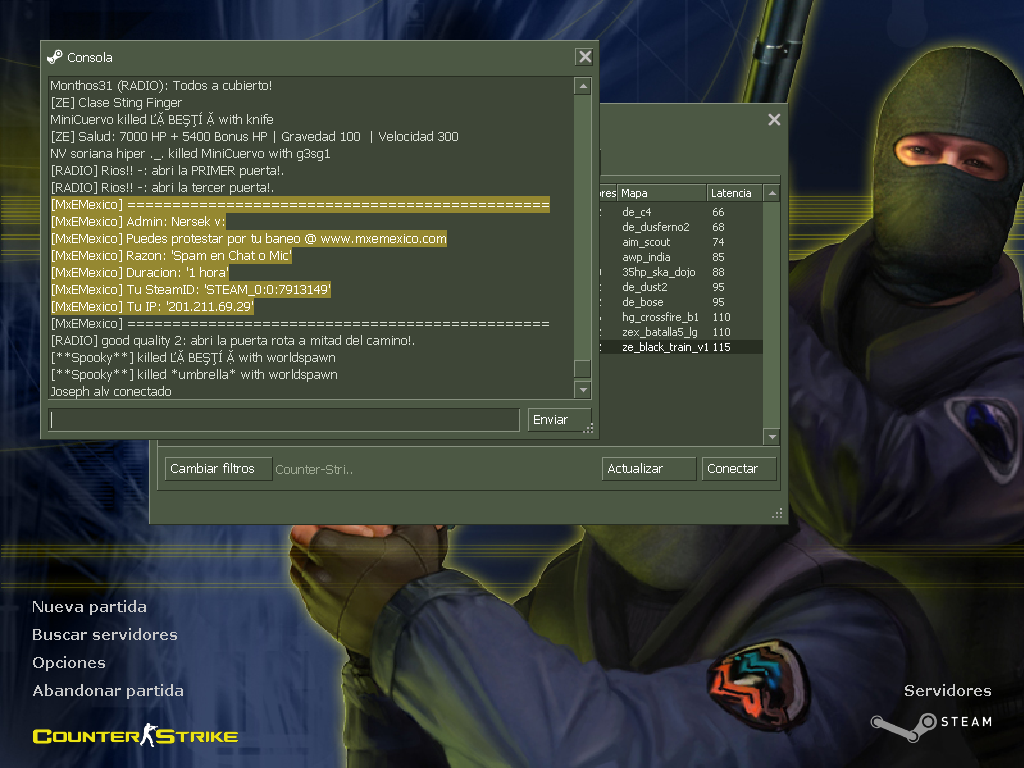The width and height of the screenshot is (1024, 768).
Task: Select the 35hp_ska_dojo server row
Action: tap(680, 272)
